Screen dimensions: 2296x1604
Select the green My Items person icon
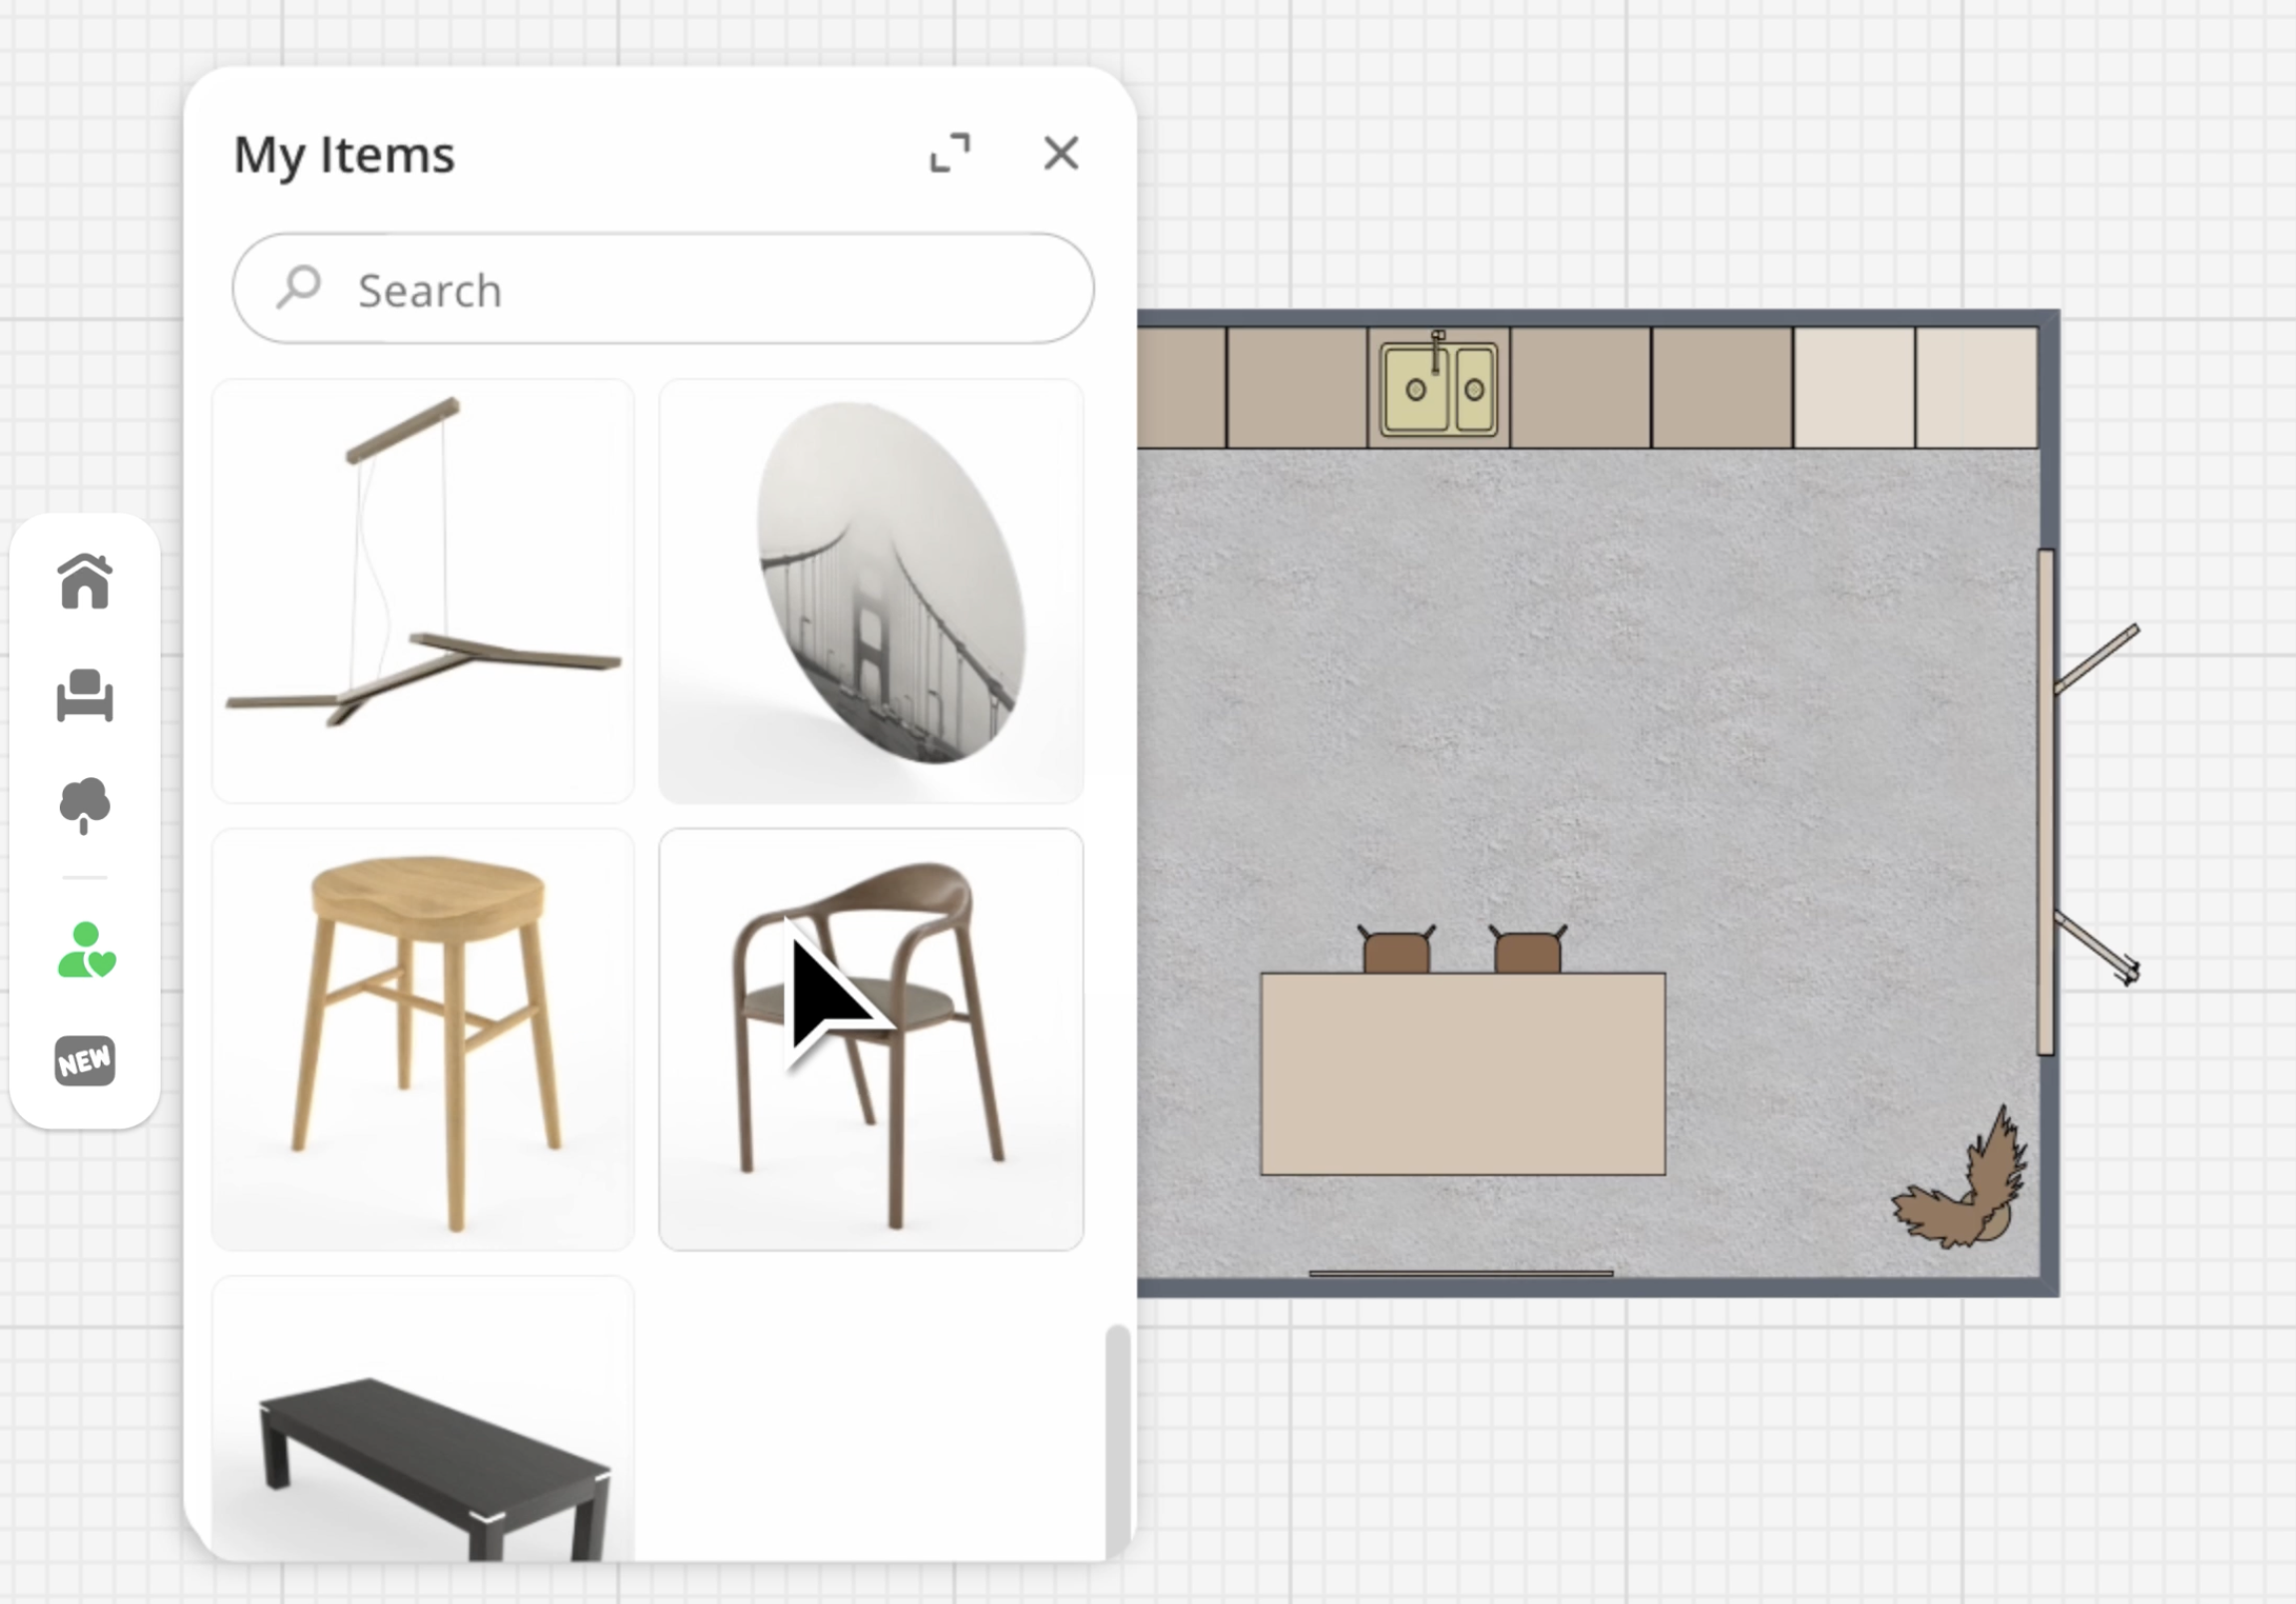point(86,950)
